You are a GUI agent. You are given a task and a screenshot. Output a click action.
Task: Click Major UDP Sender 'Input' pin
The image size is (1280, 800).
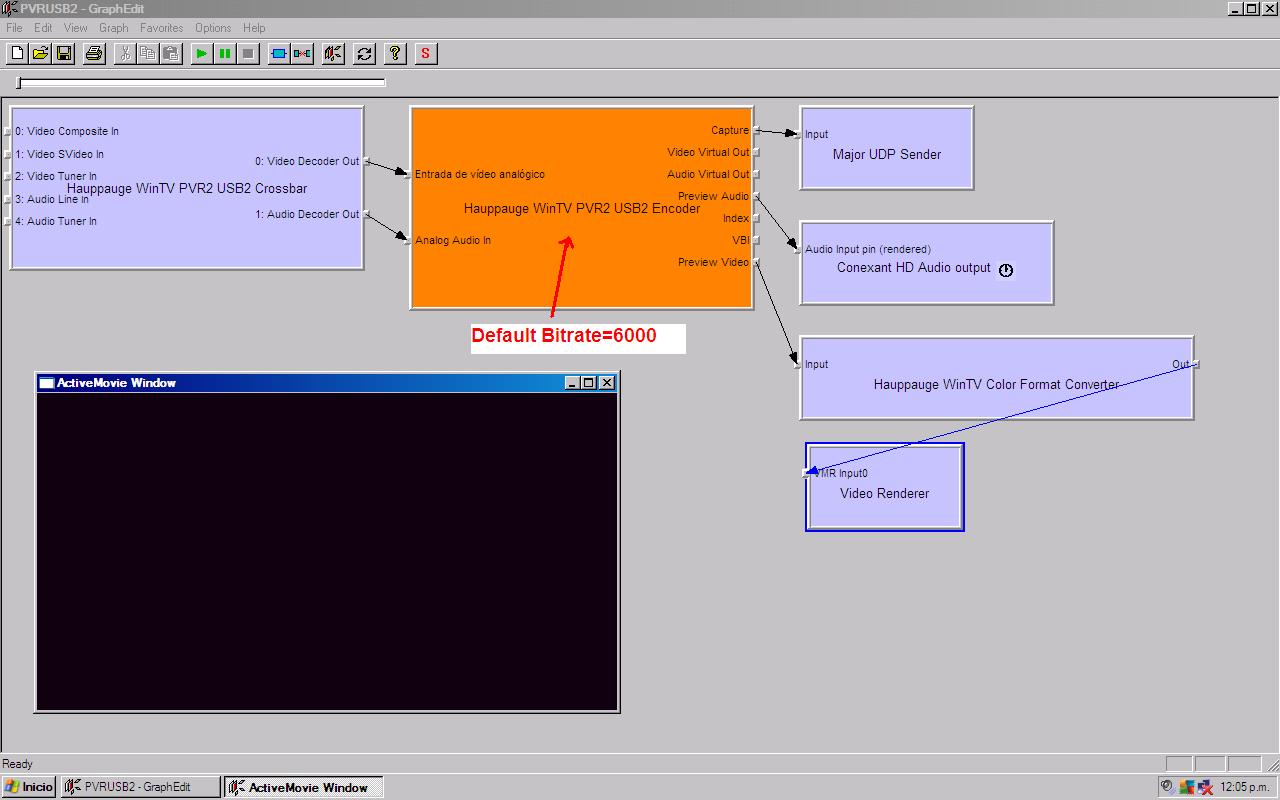coord(797,134)
